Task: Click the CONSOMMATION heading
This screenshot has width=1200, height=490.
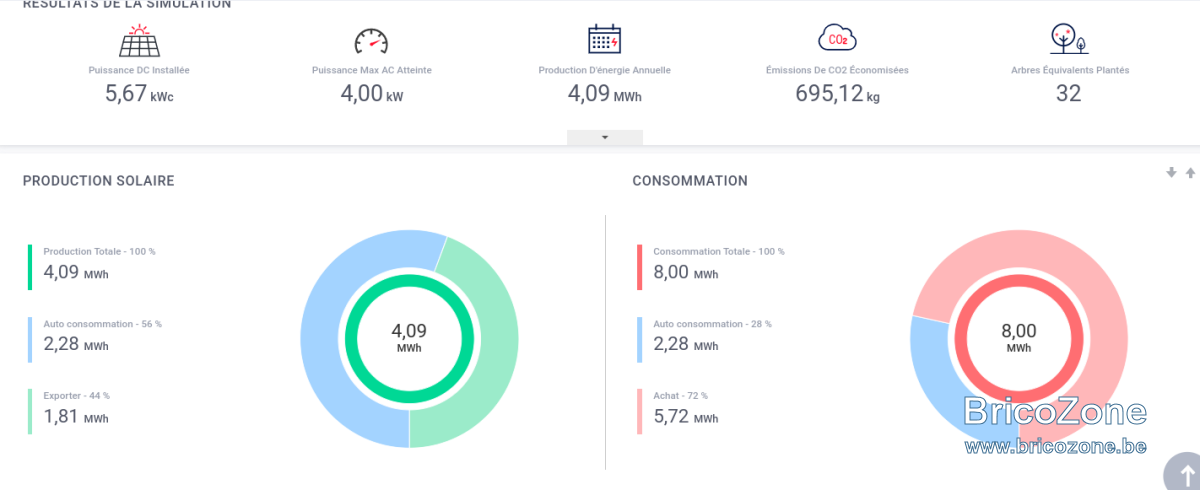Action: click(x=690, y=181)
